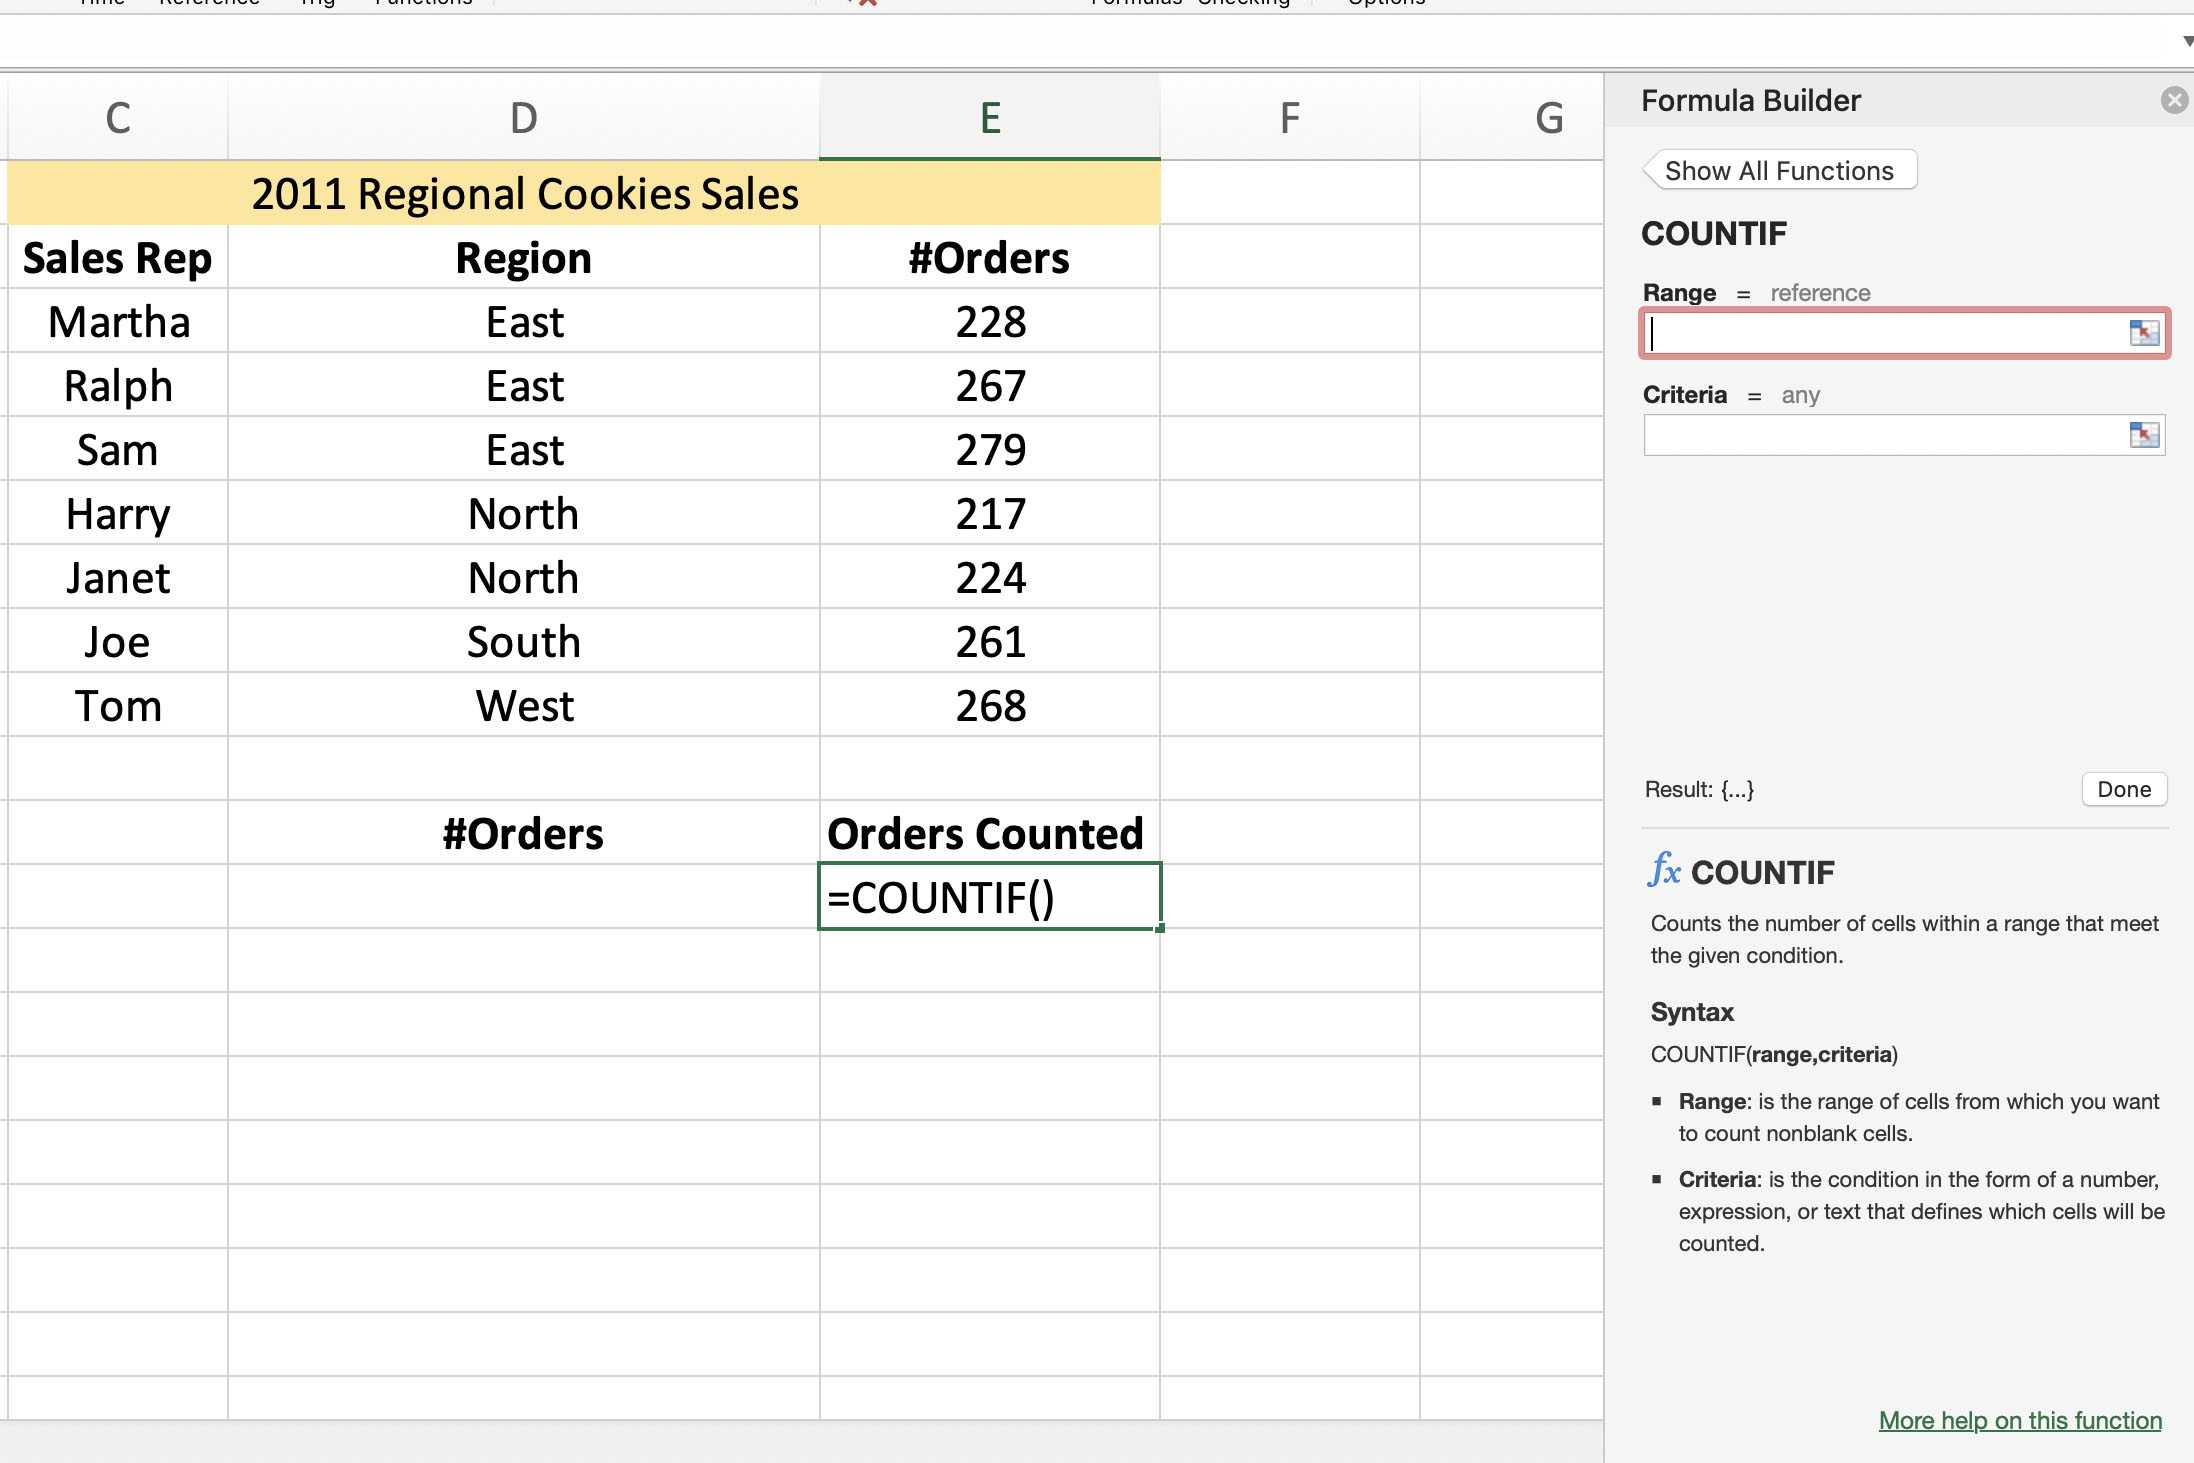The image size is (2194, 1463).
Task: Click the Show All Functions button
Action: coord(1778,170)
